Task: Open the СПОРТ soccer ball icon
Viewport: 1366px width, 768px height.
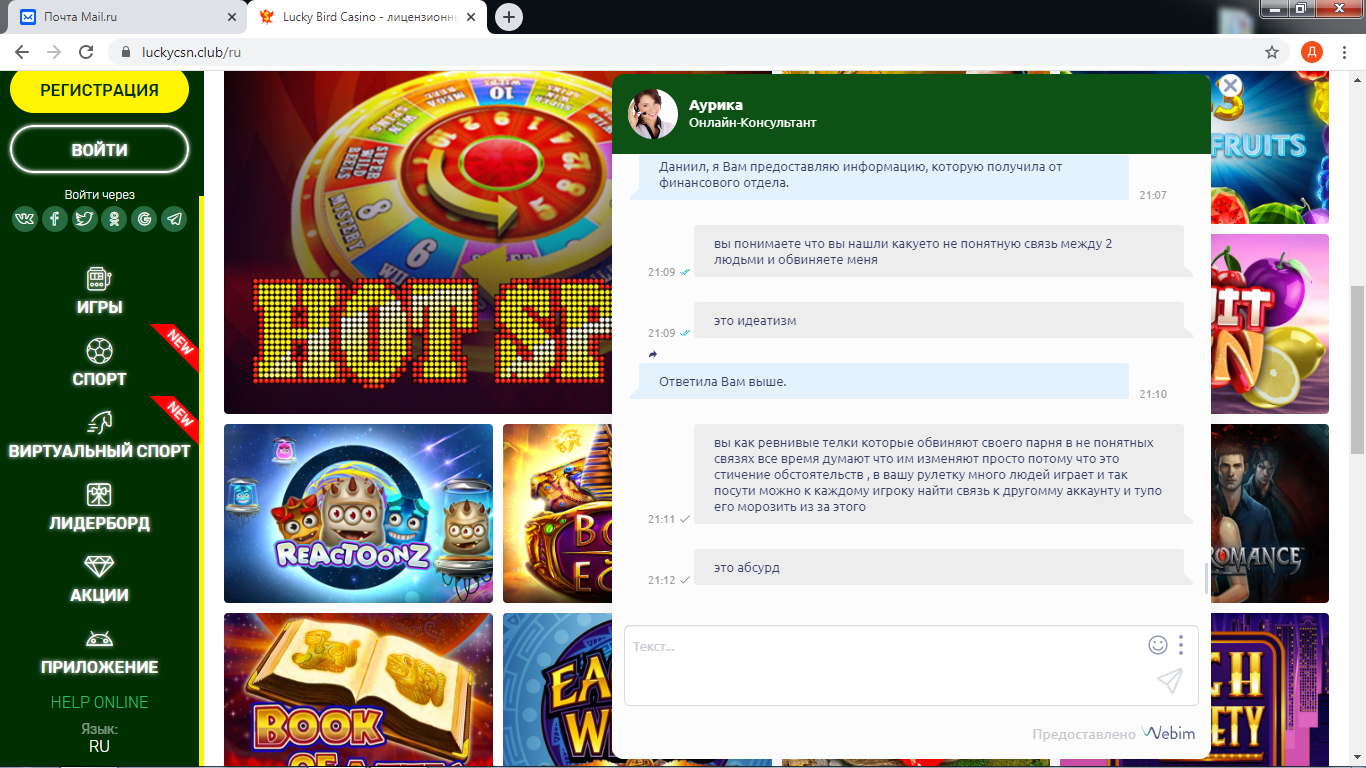Action: coord(99,351)
